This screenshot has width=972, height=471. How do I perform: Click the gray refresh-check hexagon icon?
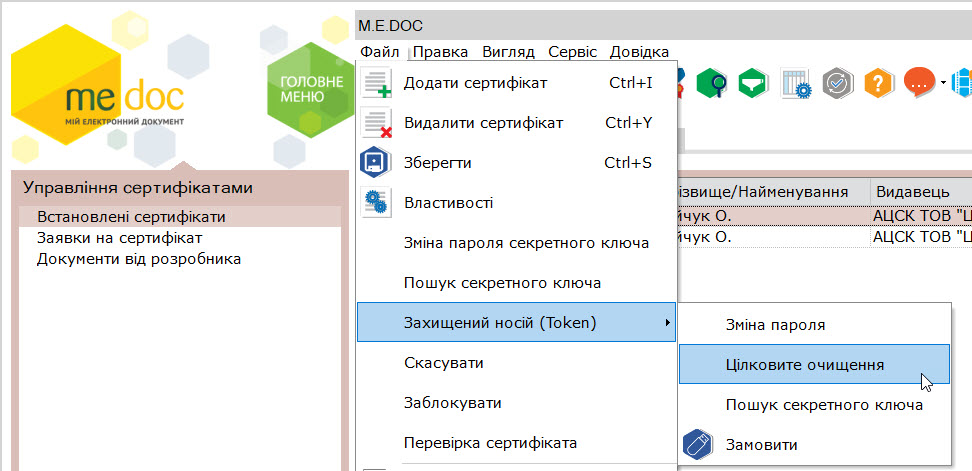(x=838, y=82)
